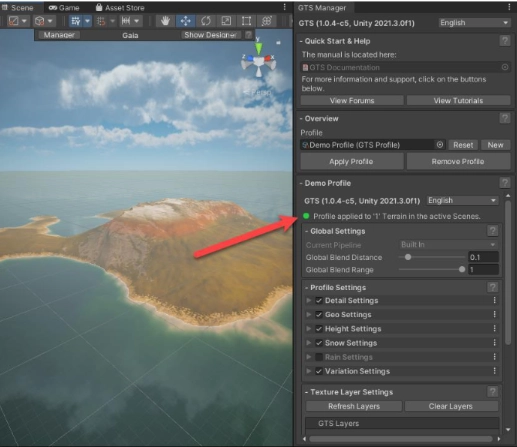Expand the Variation Settings foldout
The image size is (517, 447).
[309, 371]
